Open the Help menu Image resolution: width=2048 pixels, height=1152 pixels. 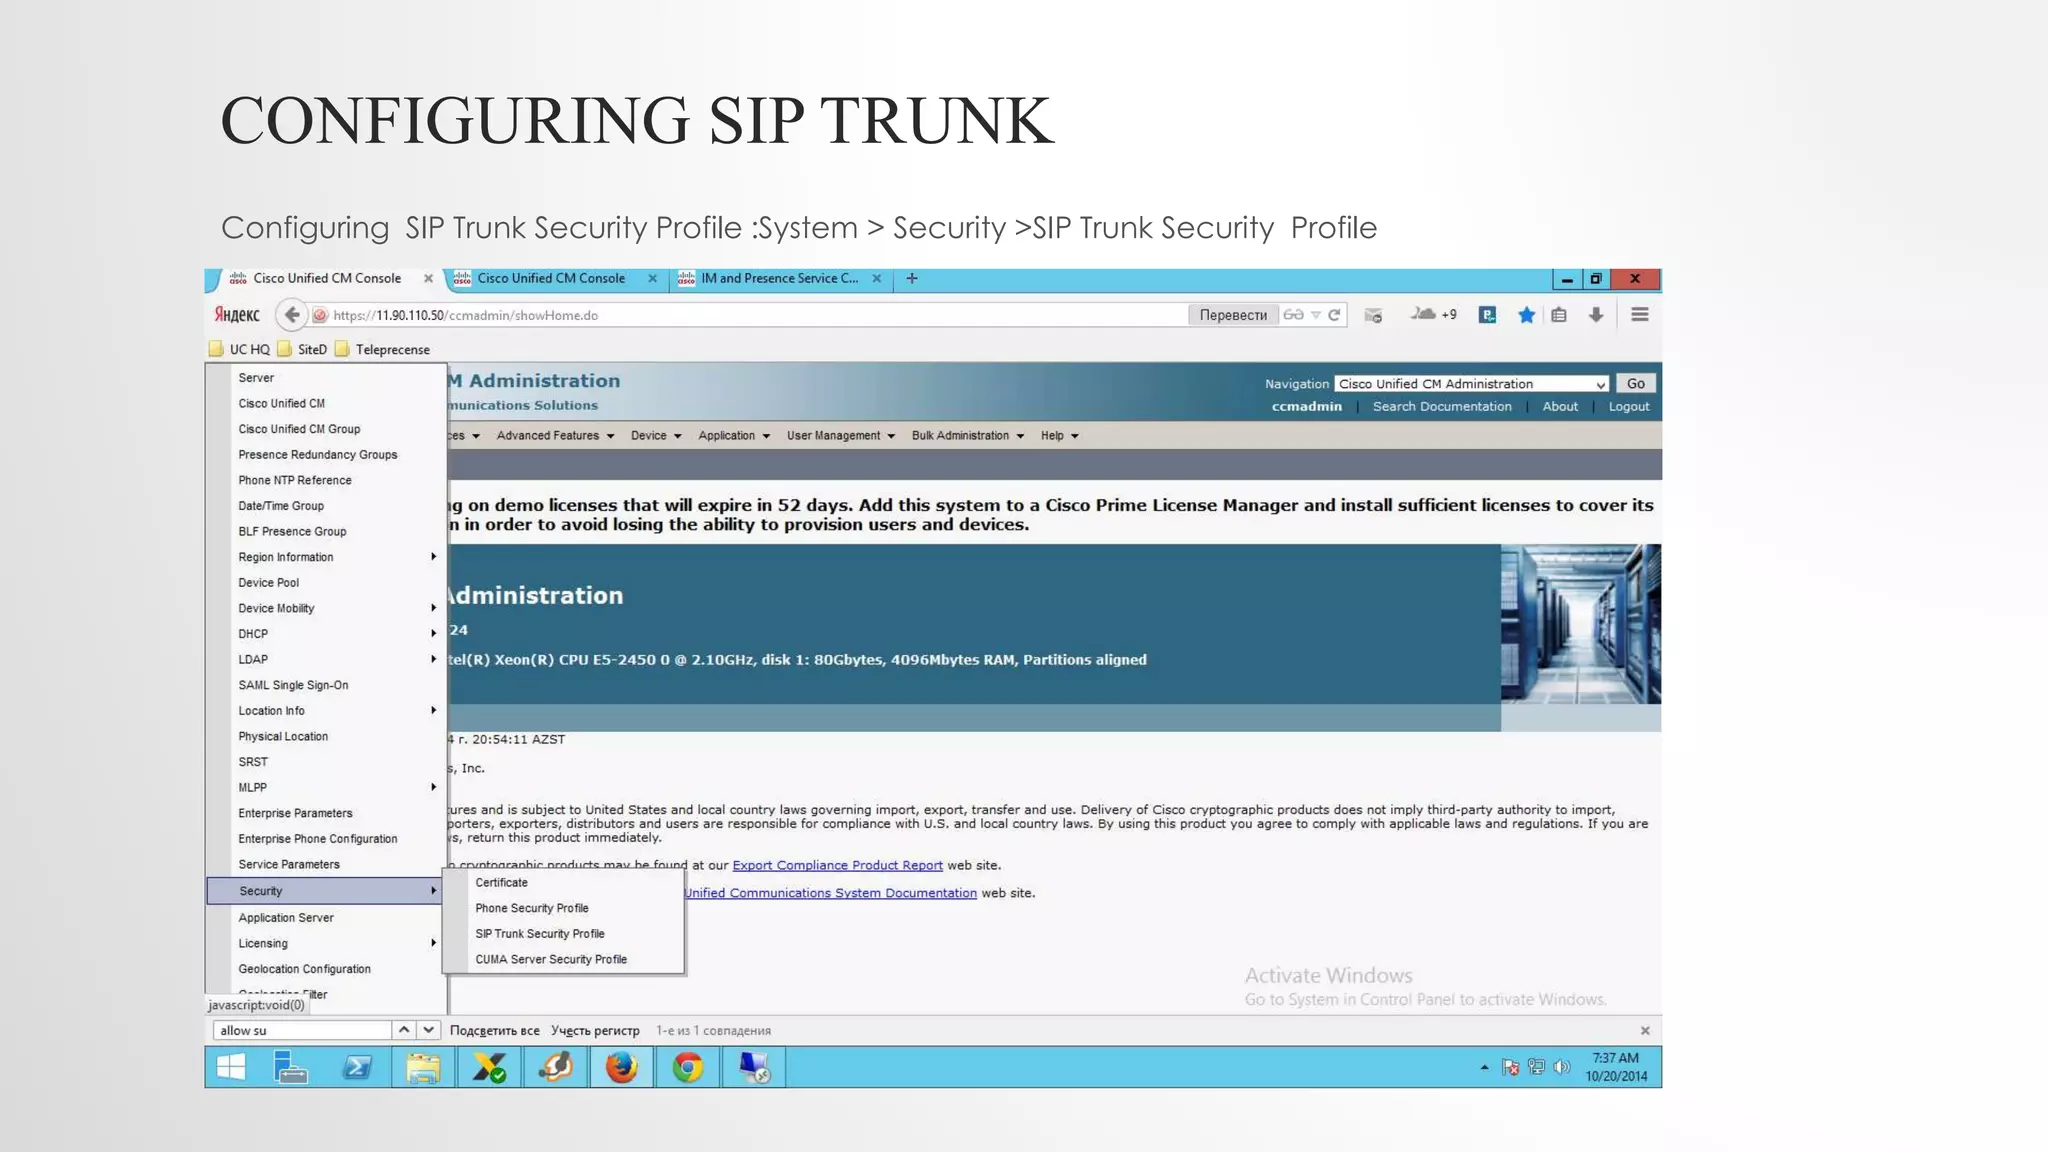tap(1059, 436)
